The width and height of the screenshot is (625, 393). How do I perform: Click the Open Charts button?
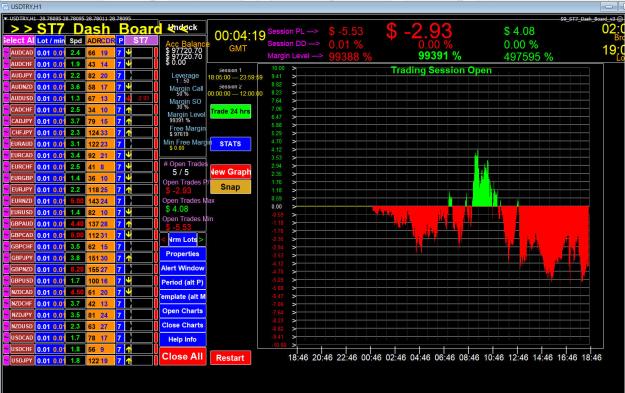coord(183,311)
